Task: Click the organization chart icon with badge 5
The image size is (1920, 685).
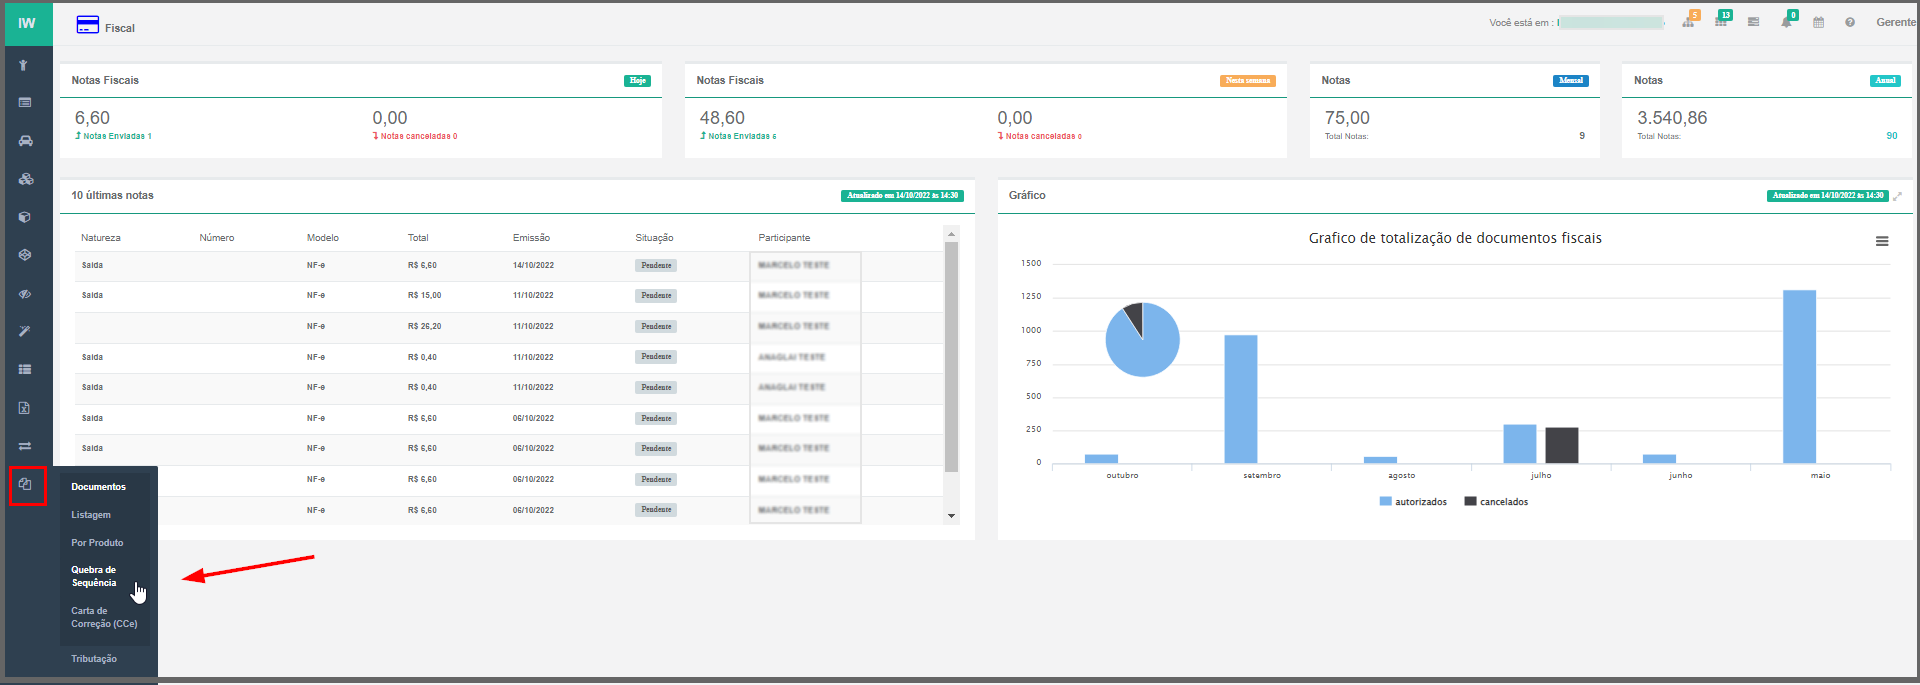Action: click(x=1689, y=22)
